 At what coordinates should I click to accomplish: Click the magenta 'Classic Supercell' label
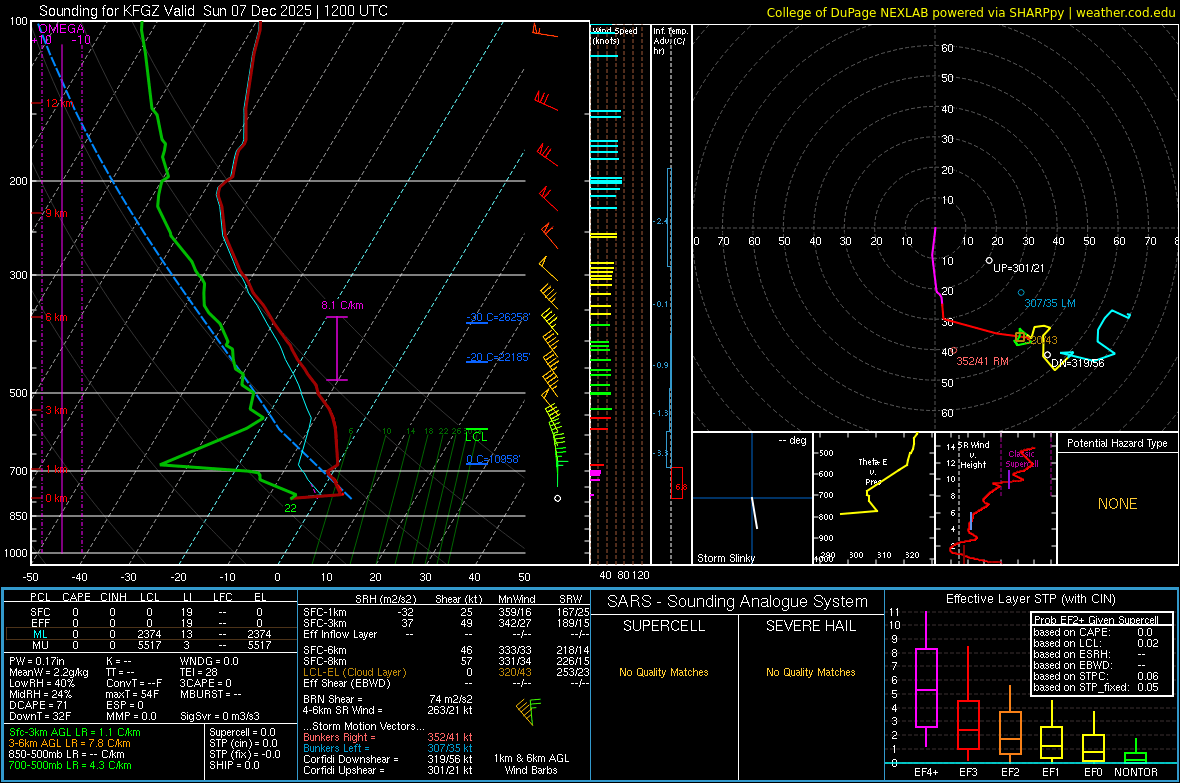pos(1022,459)
